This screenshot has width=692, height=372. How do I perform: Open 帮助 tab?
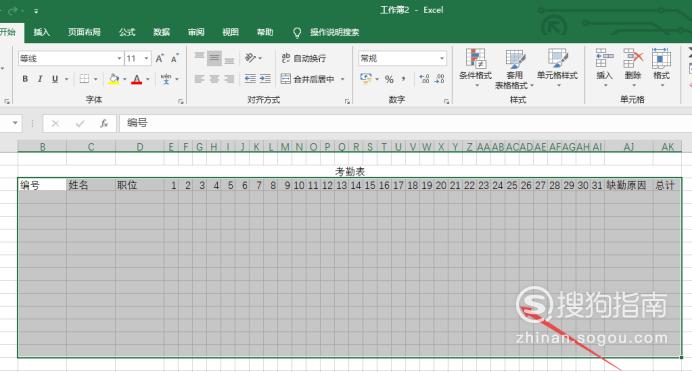[265, 32]
